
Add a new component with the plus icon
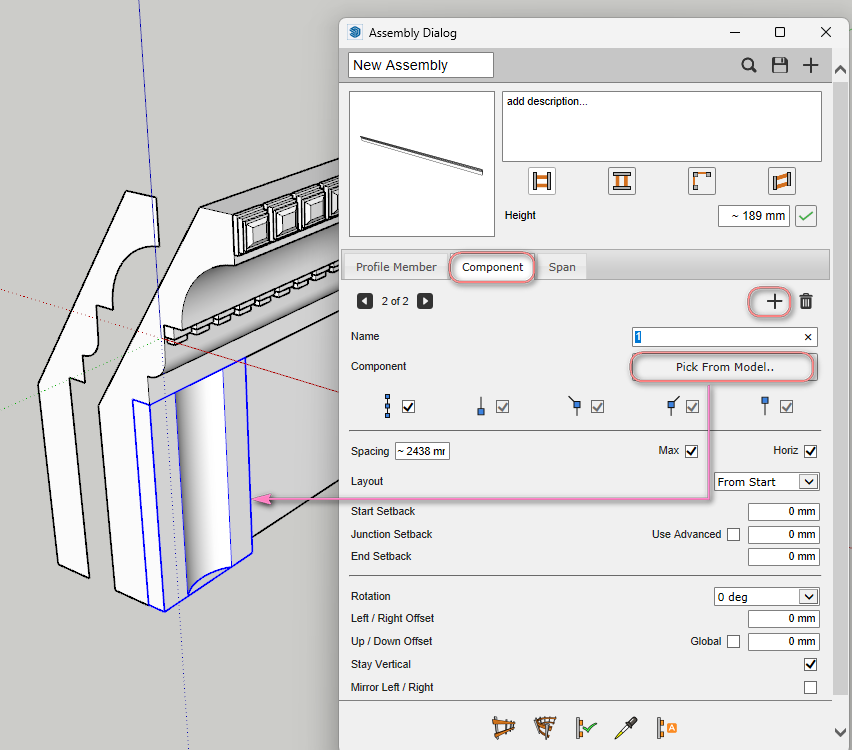coord(771,301)
